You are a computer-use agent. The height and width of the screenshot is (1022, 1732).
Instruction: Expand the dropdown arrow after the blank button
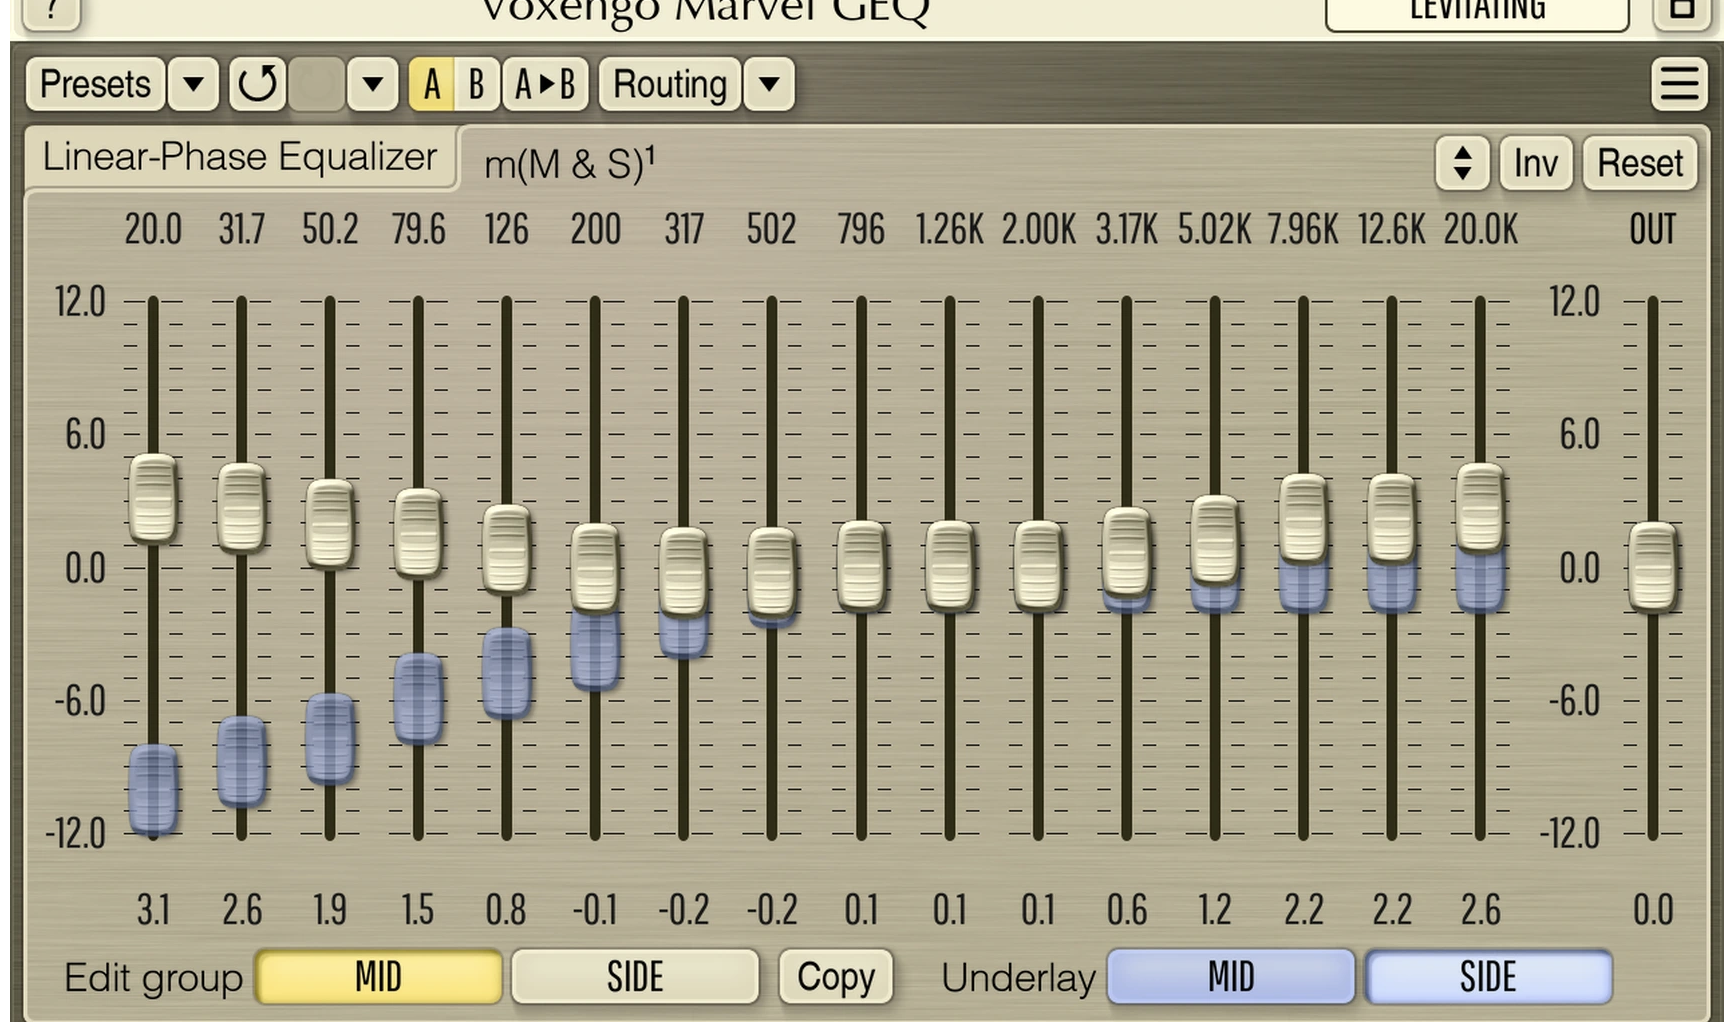(x=373, y=84)
